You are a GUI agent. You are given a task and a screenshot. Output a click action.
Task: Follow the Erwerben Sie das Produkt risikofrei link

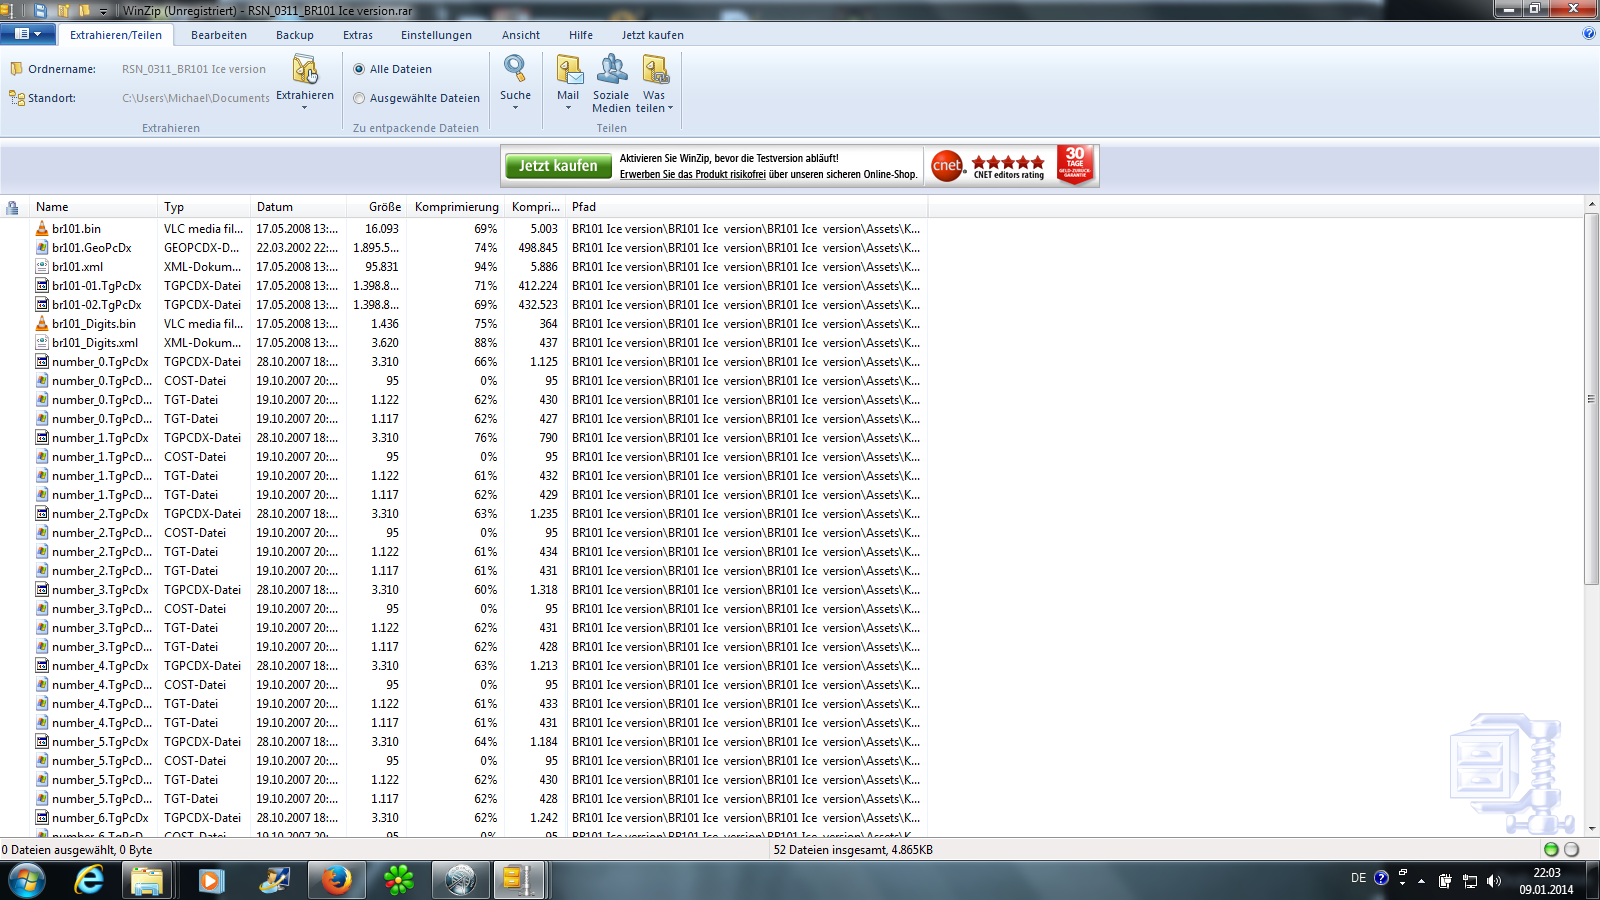[x=693, y=174]
